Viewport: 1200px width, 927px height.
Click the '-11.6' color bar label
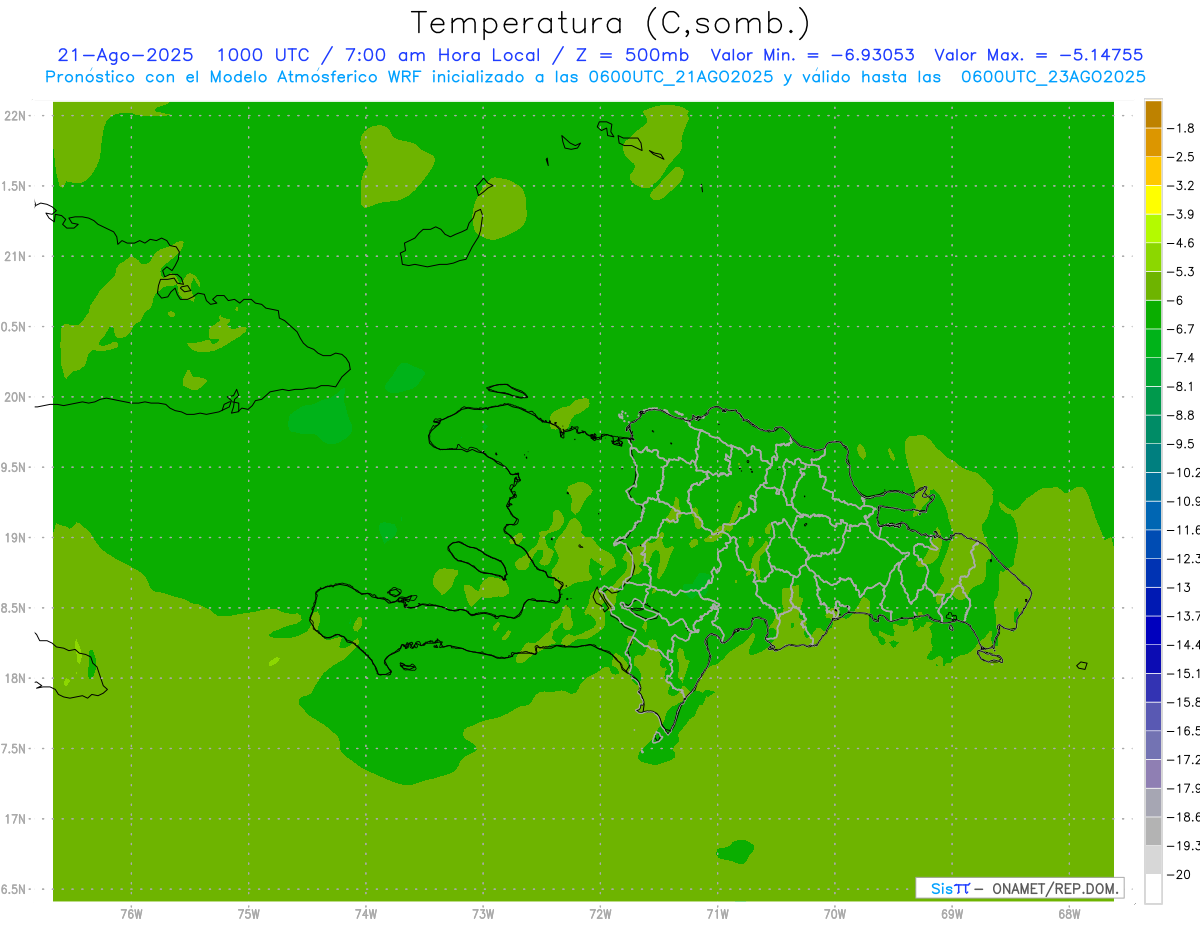1183,529
